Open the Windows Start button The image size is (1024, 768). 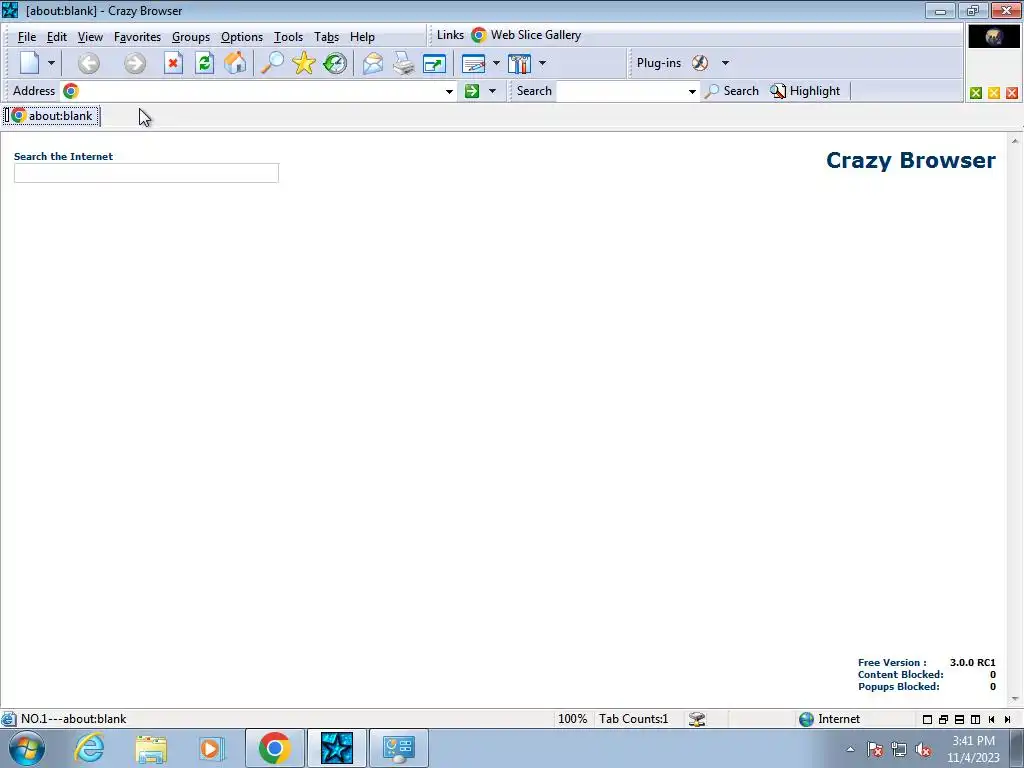(27, 748)
